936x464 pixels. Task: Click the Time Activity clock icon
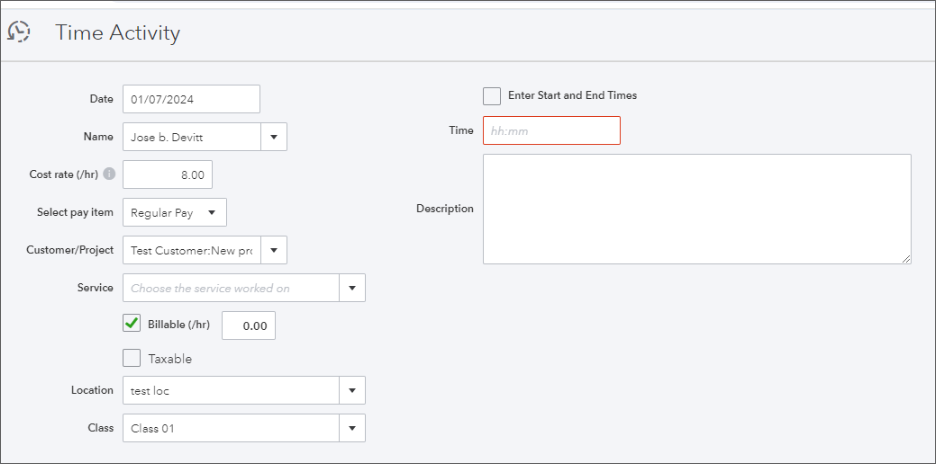click(x=18, y=32)
